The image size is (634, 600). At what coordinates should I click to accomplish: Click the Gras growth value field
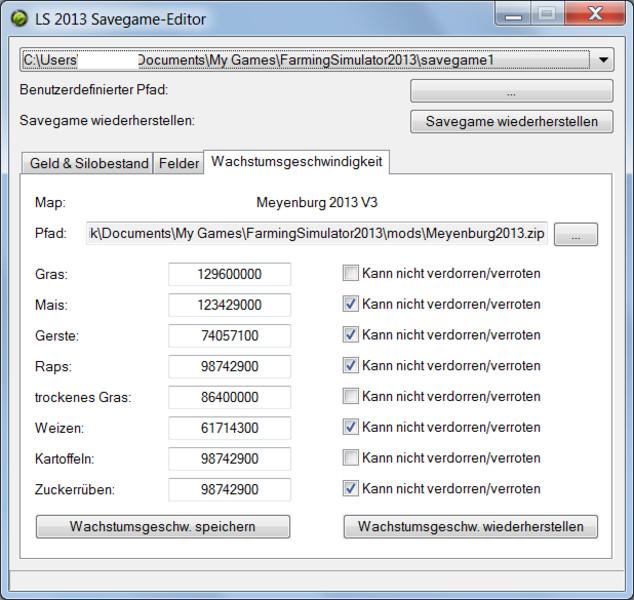[x=229, y=274]
